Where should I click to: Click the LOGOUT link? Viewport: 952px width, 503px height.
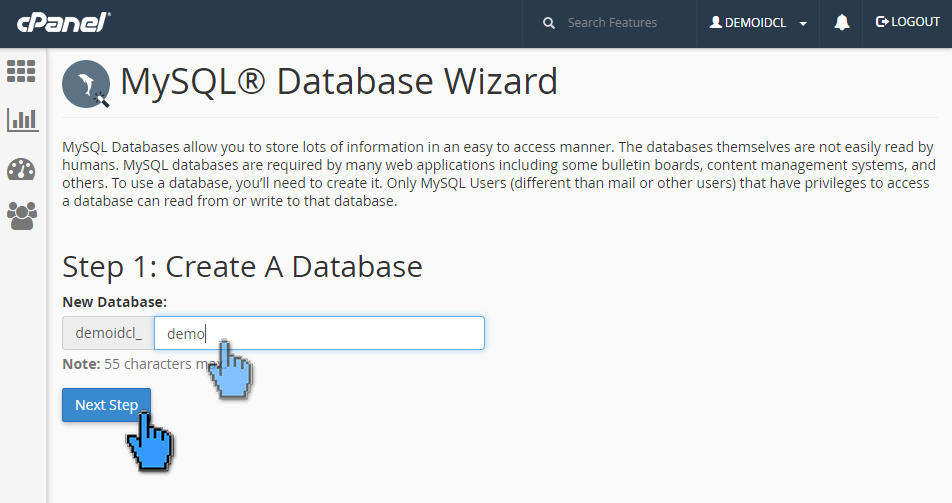(x=908, y=22)
